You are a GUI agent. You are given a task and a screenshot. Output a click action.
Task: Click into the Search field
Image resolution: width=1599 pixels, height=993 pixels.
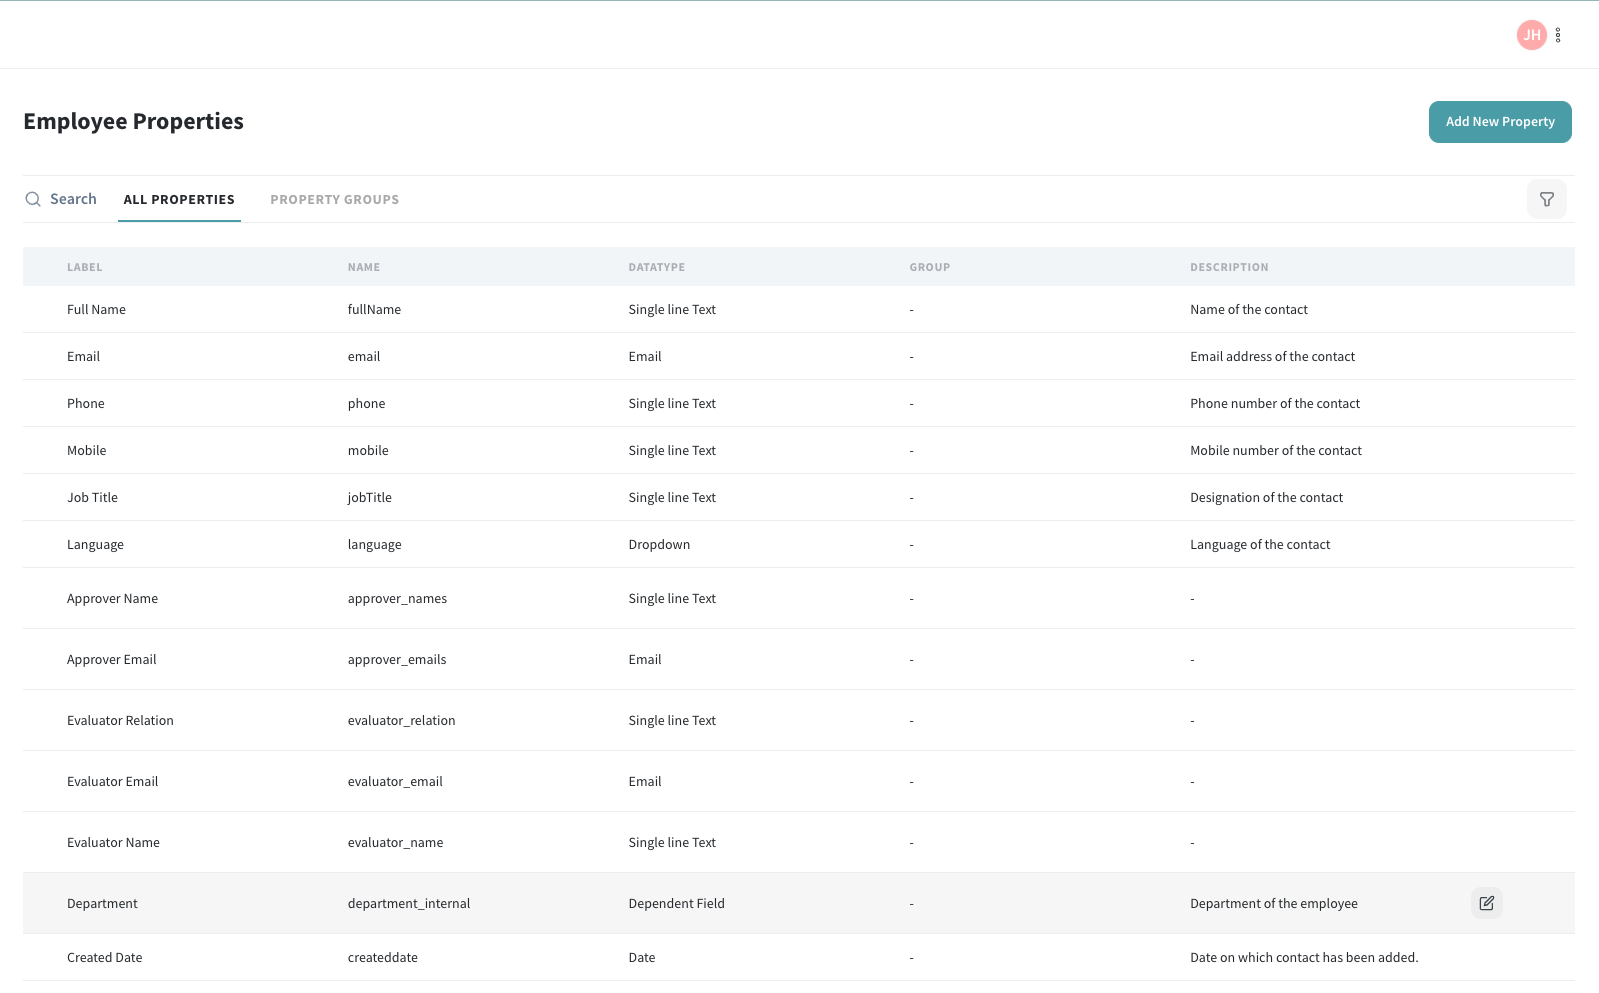click(74, 199)
